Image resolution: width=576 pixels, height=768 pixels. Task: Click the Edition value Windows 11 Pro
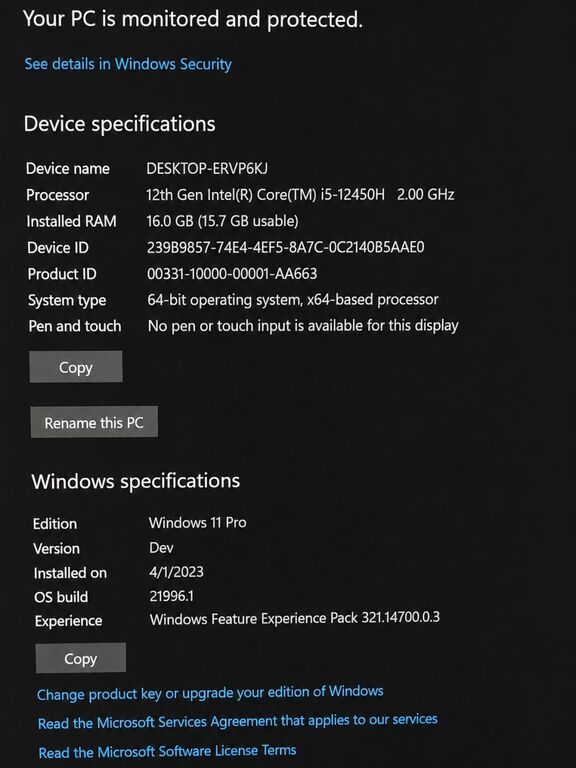click(197, 523)
